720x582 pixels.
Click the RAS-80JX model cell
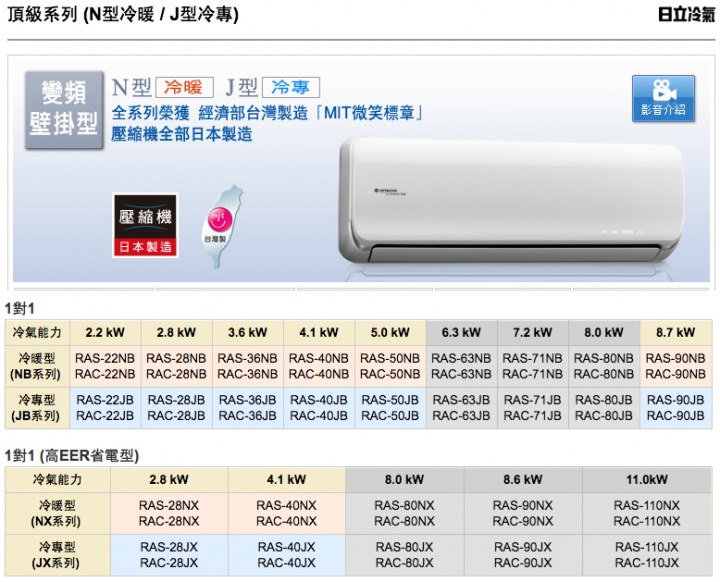(405, 555)
